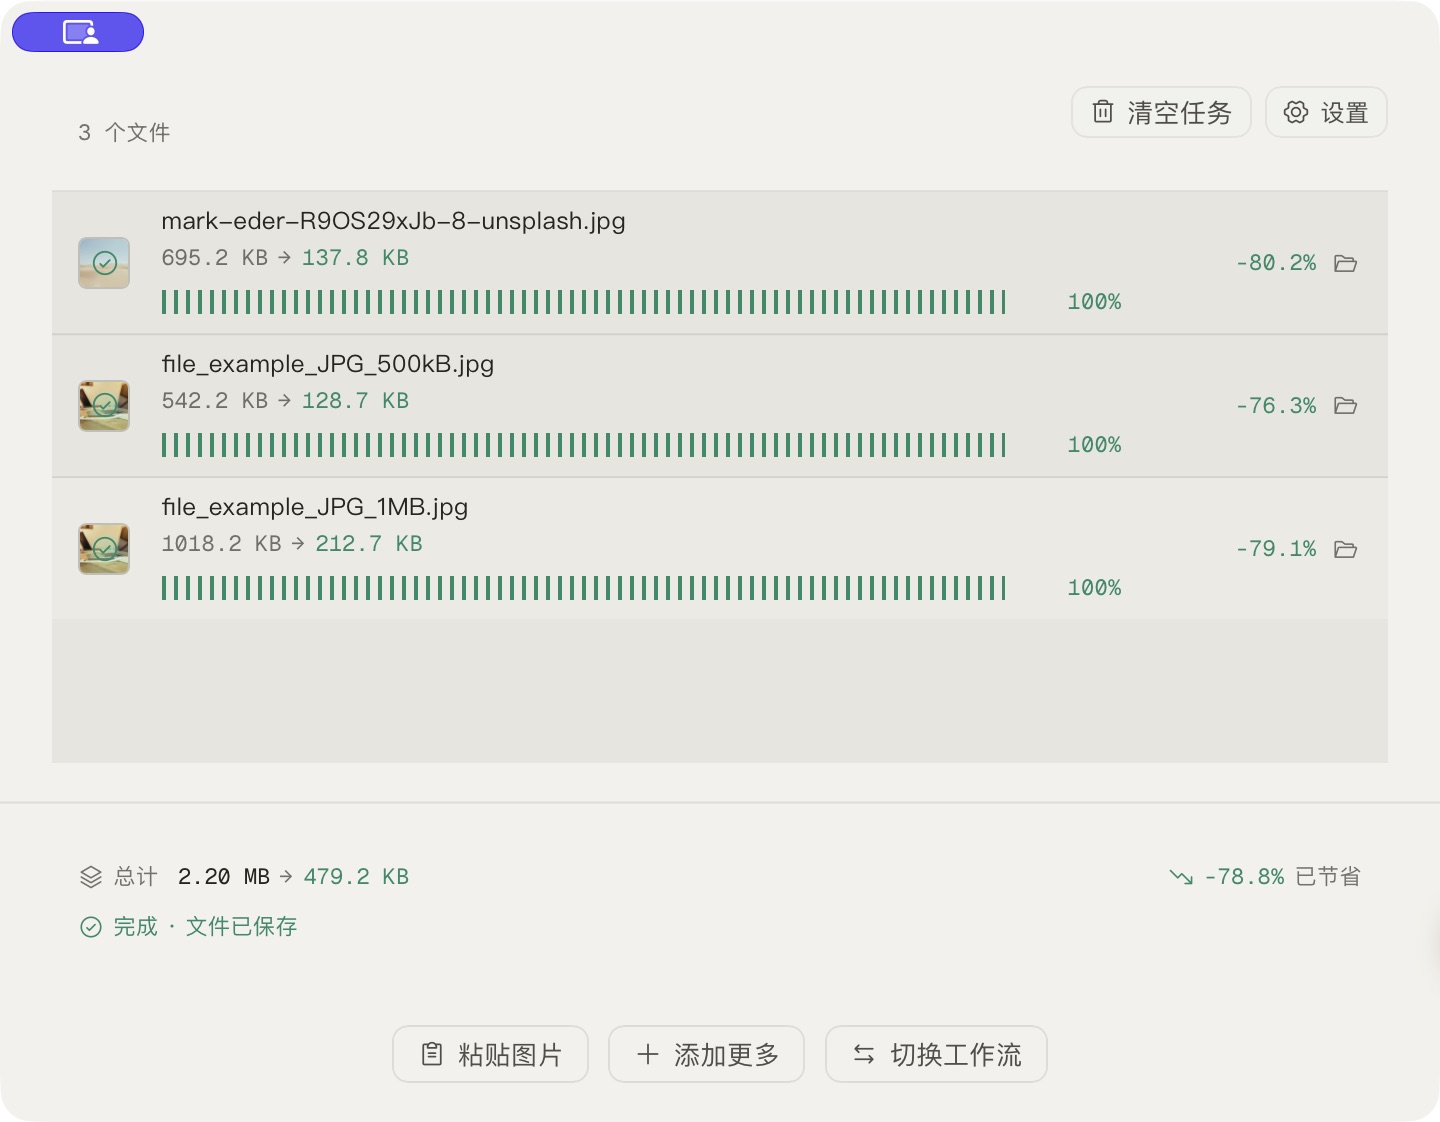The image size is (1440, 1122).
Task: Click the 3 个文件 file count label
Action: [x=124, y=132]
